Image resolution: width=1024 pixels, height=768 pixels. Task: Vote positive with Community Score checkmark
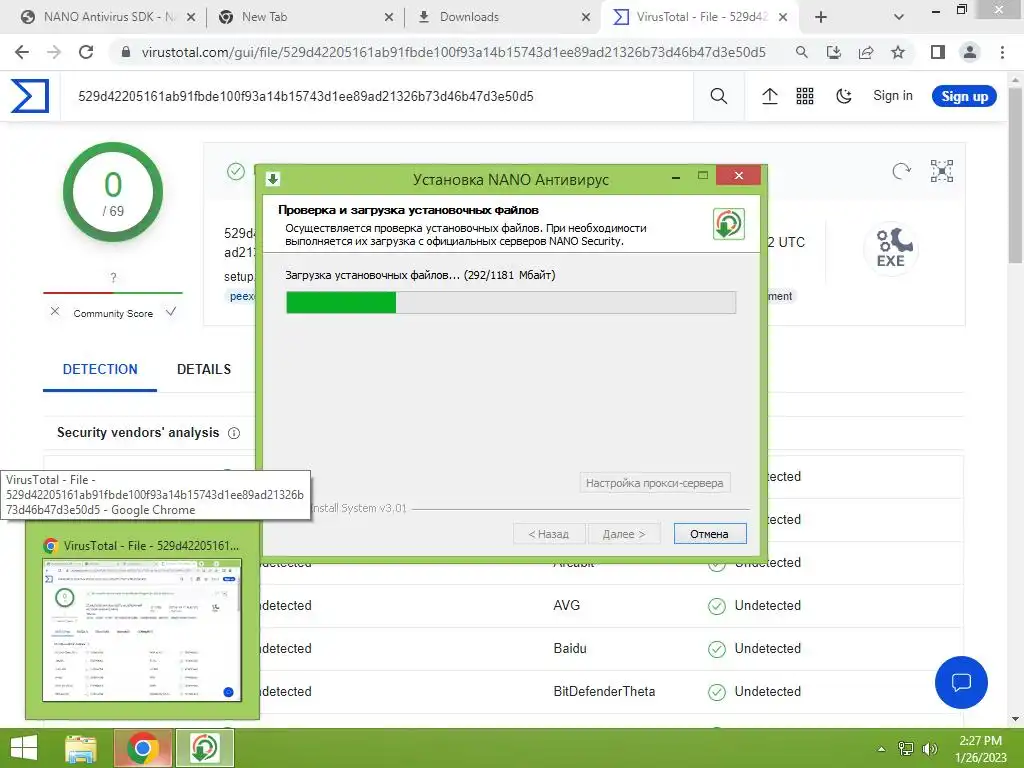click(x=170, y=312)
